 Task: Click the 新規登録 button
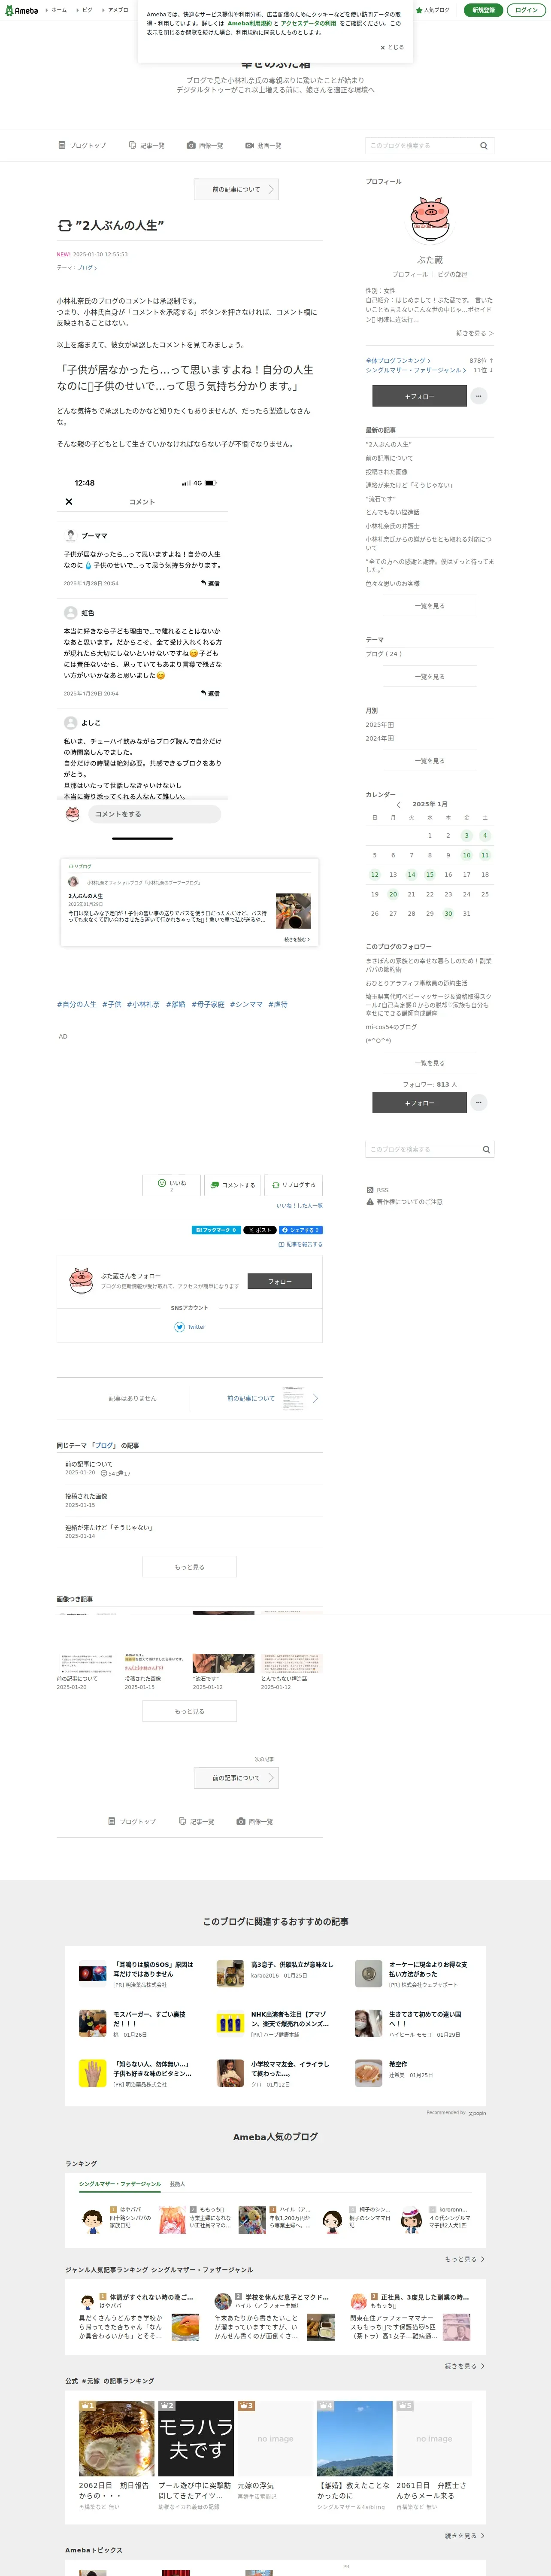tap(483, 10)
